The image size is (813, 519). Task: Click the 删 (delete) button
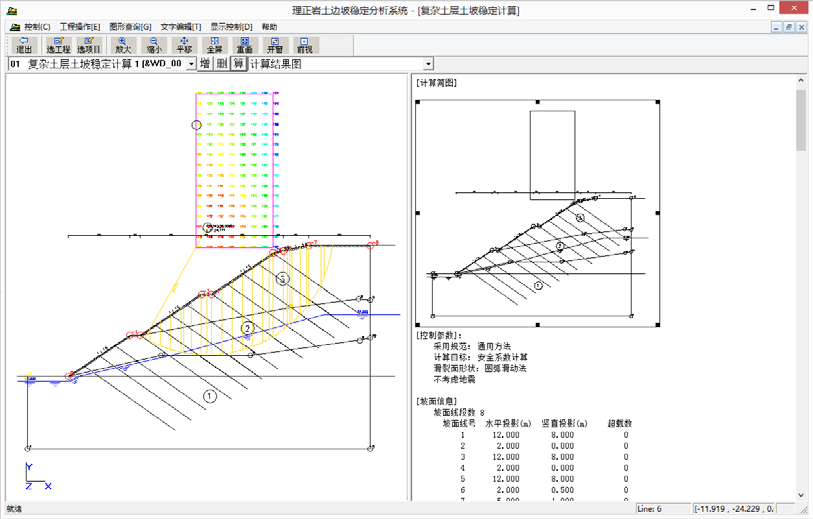coord(221,64)
